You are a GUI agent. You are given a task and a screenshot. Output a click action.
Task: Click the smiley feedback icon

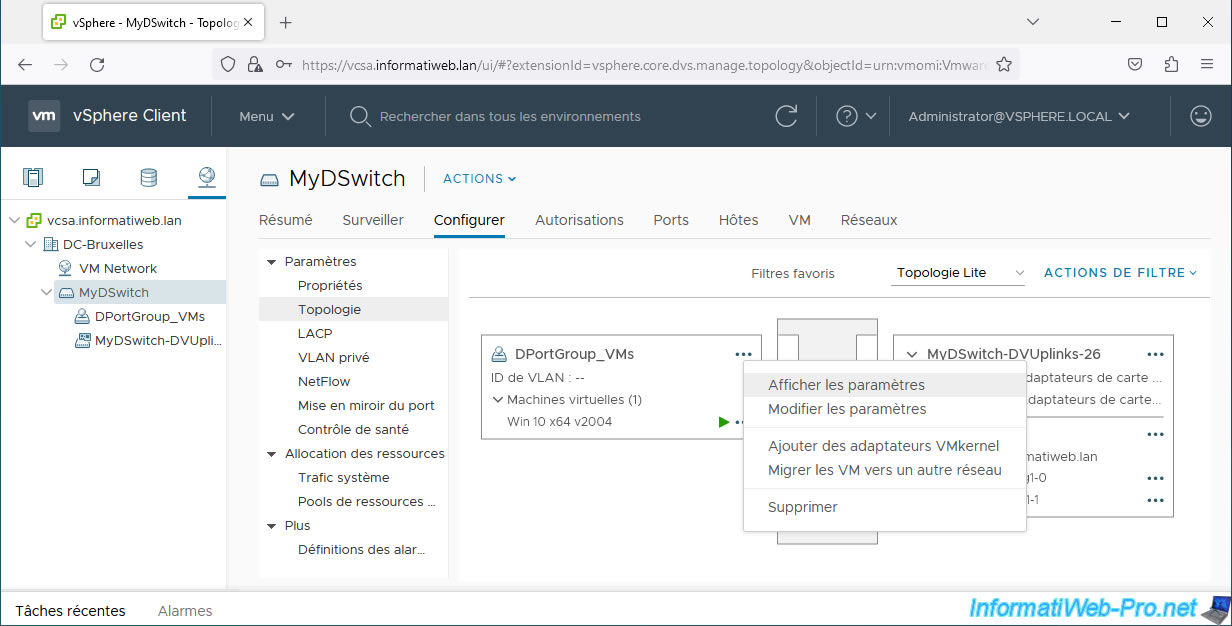[1200, 116]
